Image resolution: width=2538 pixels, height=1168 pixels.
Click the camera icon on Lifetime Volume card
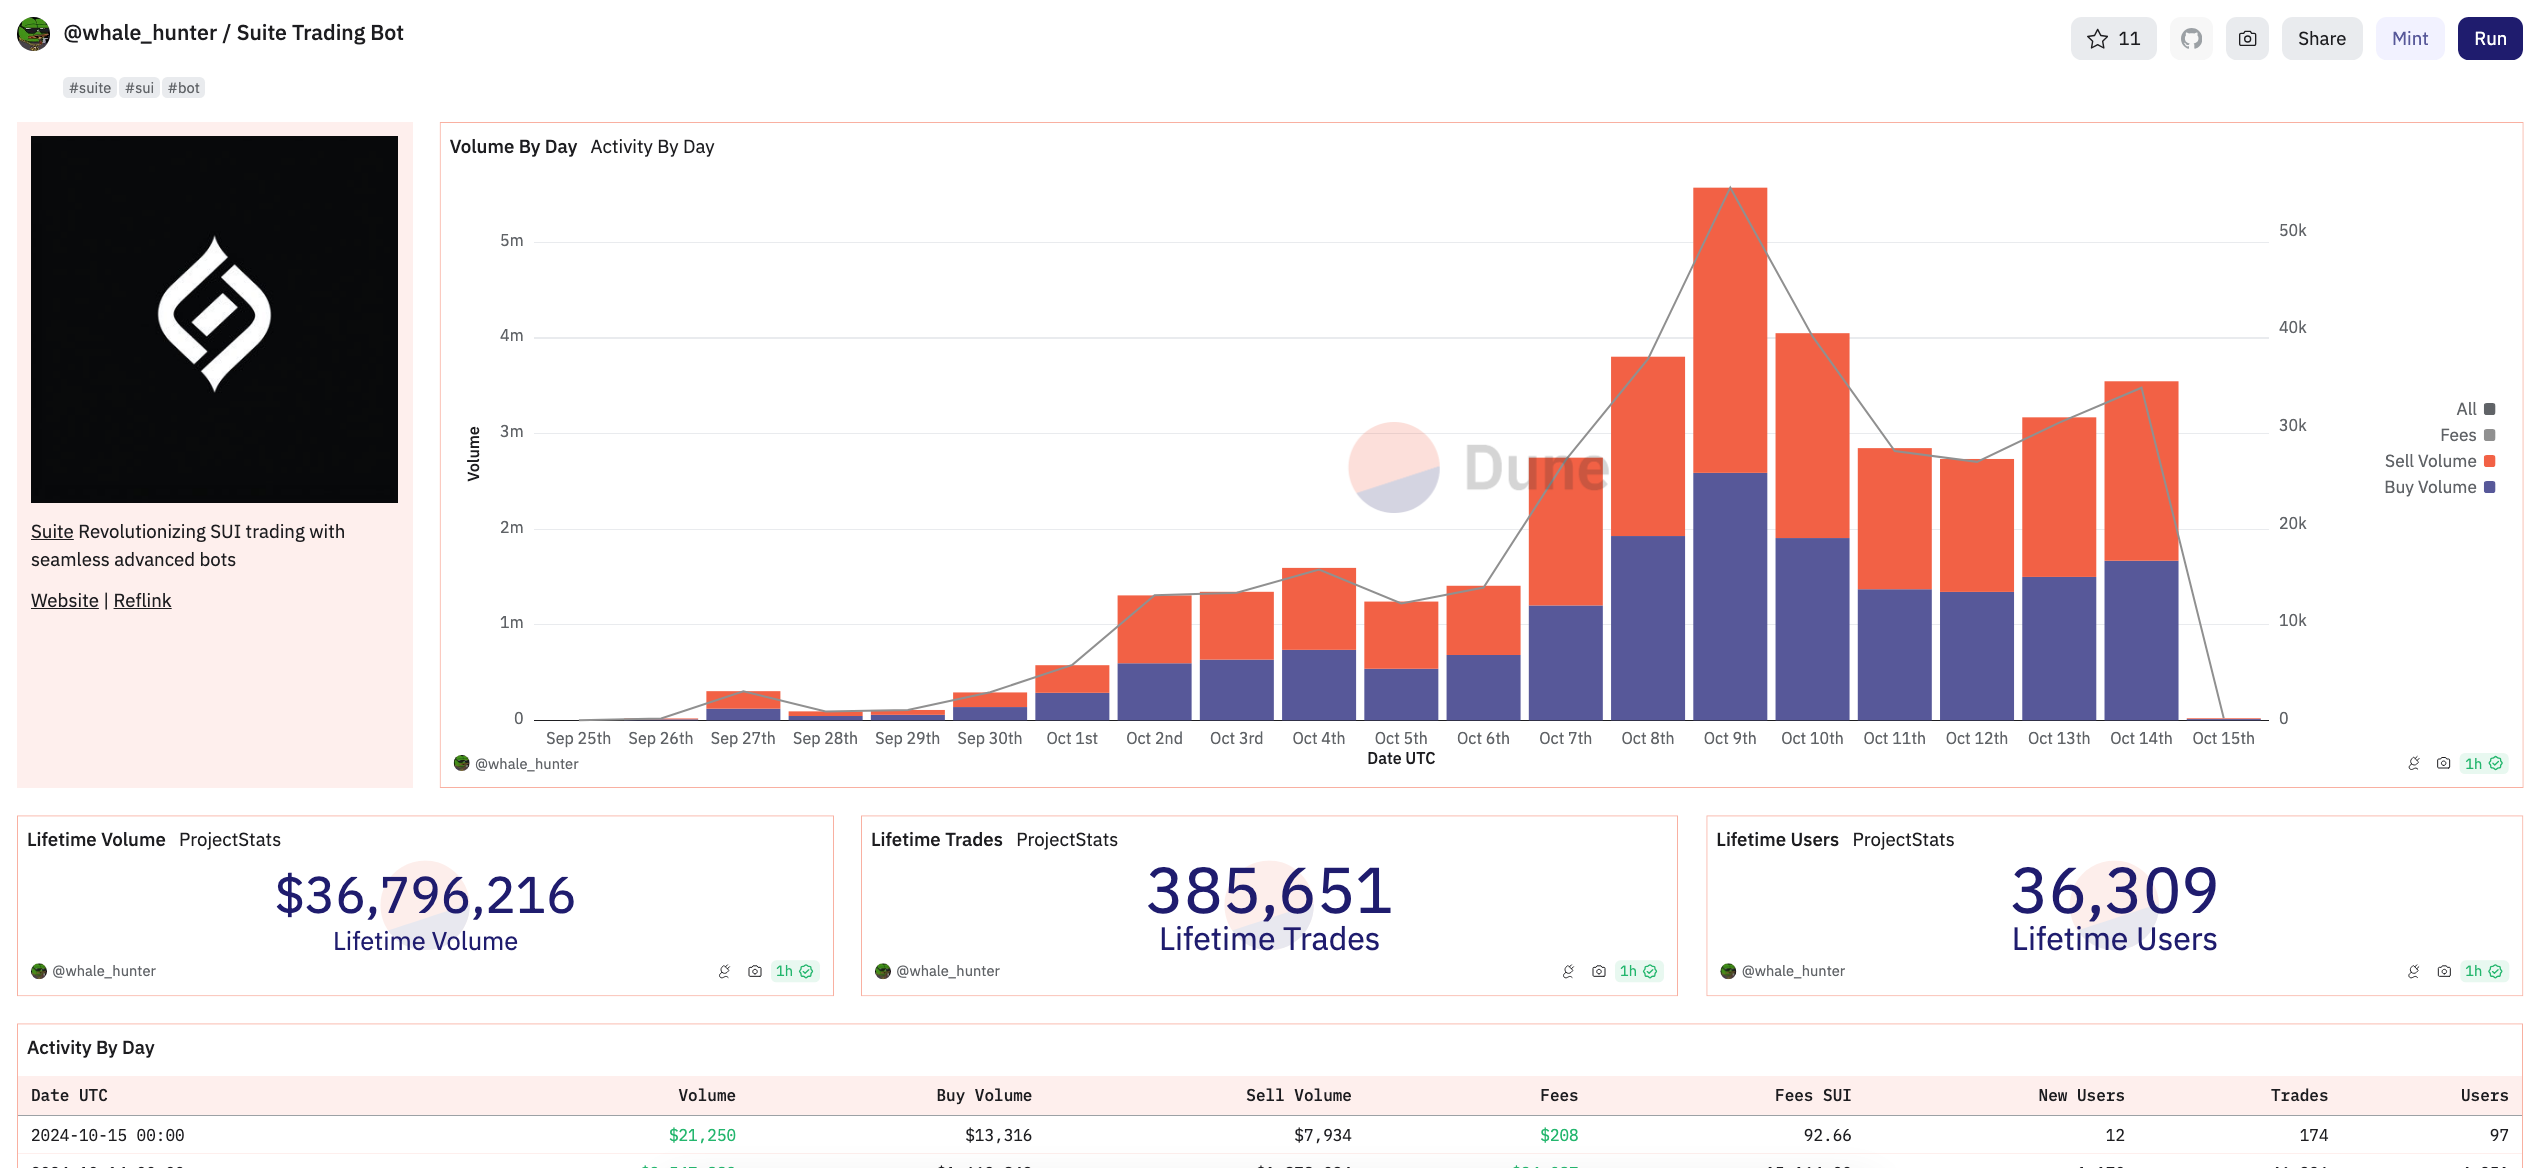pyautogui.click(x=755, y=971)
